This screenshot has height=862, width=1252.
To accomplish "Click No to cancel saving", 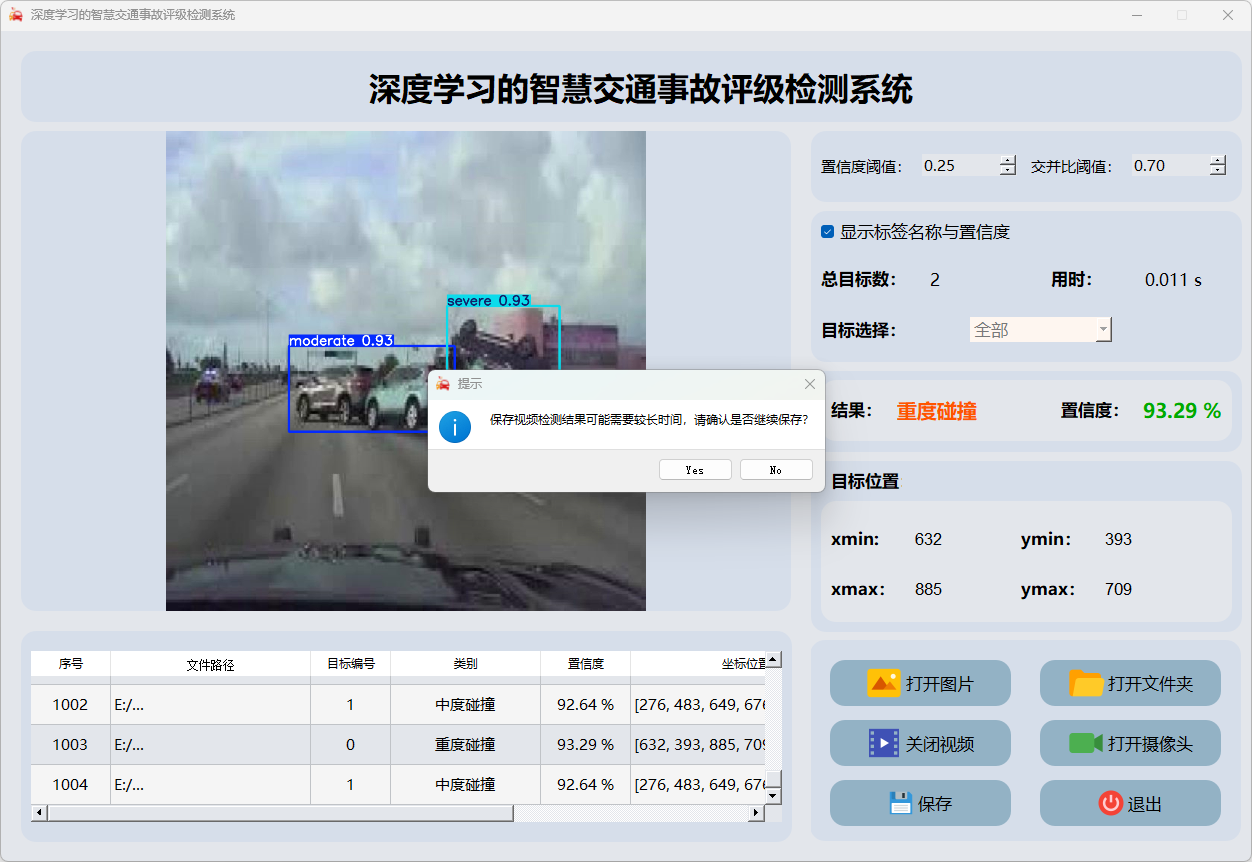I will pos(776,470).
